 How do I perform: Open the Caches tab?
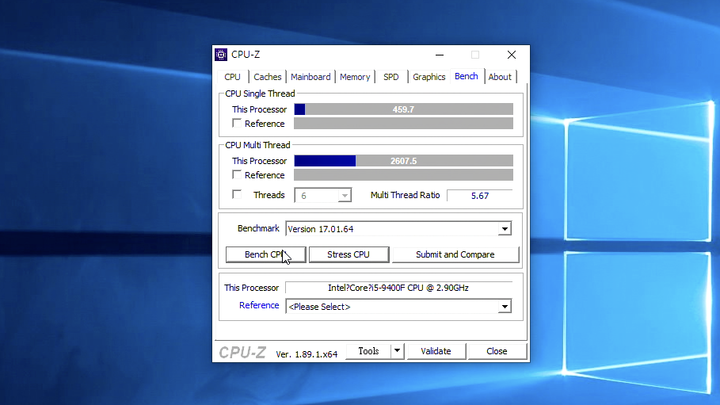point(267,77)
